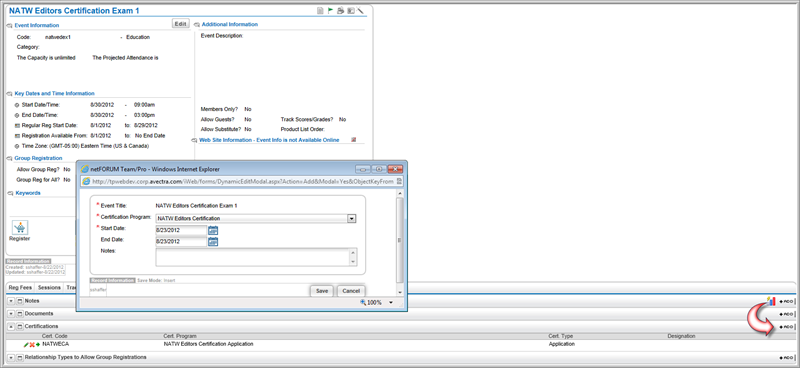
Task: Click the ADD icon on the Notes bar
Action: pyautogui.click(x=786, y=302)
